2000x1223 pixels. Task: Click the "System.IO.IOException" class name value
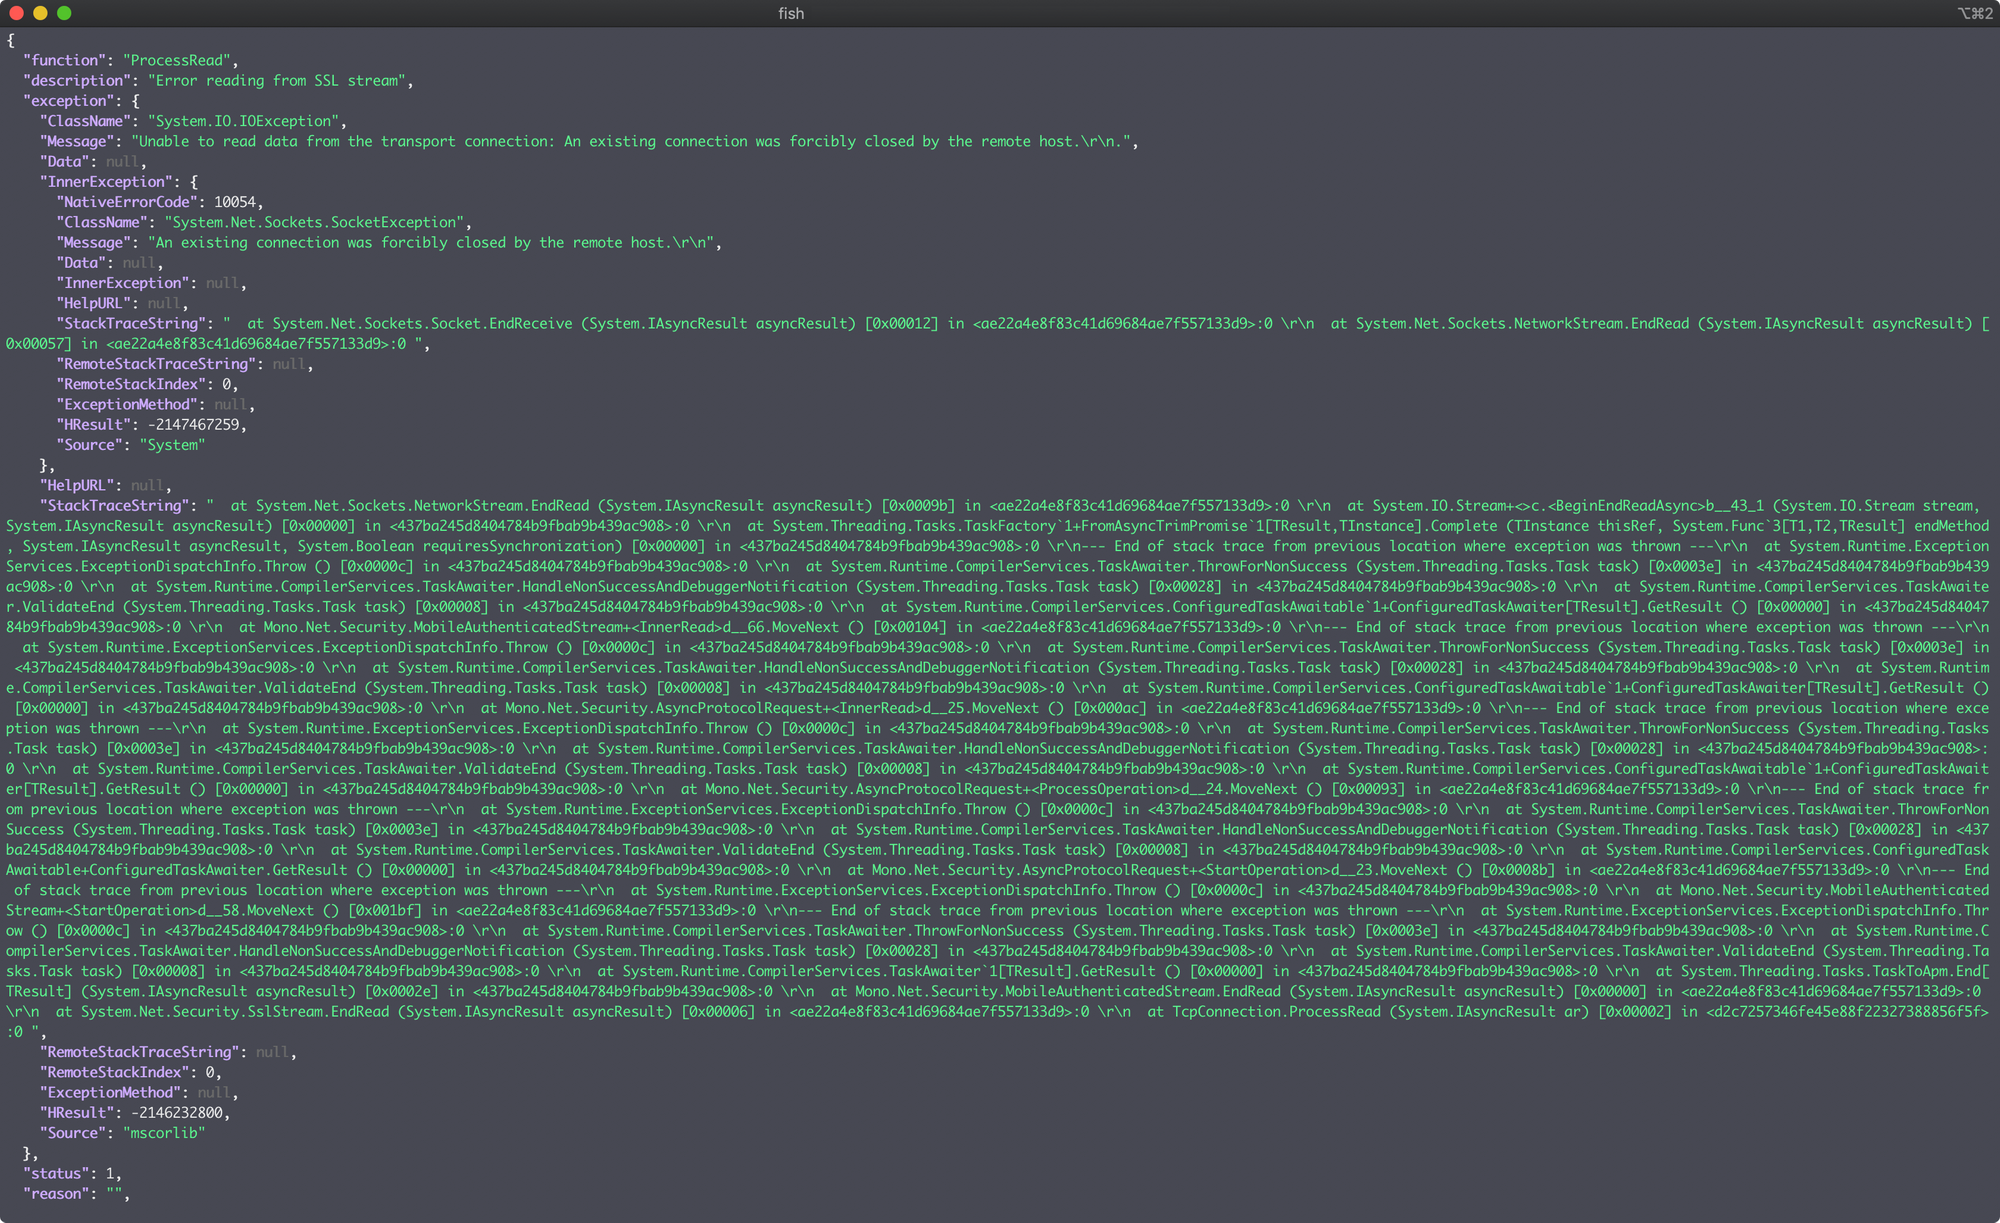[x=243, y=121]
